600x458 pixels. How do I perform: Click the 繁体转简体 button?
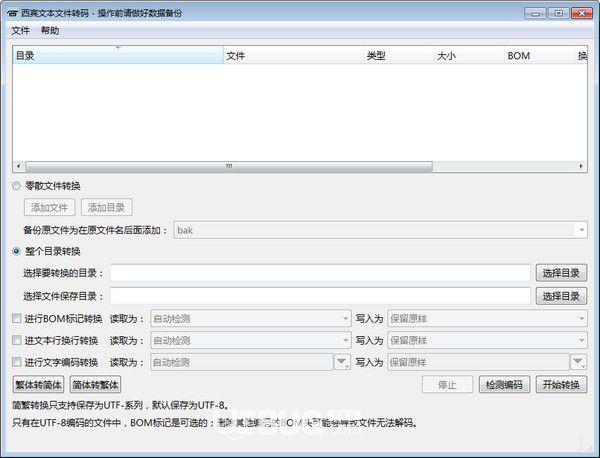point(38,385)
